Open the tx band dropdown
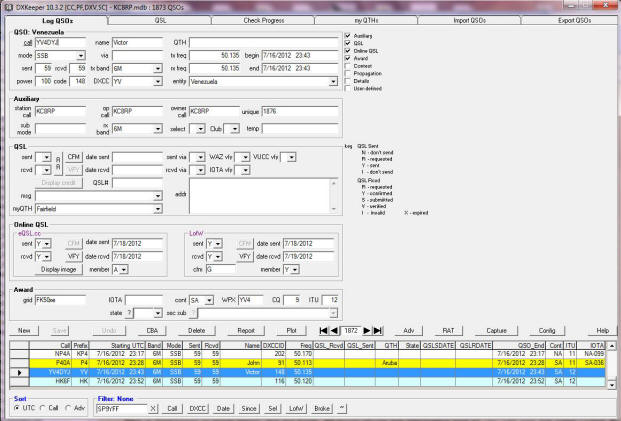Image resolution: width=621 pixels, height=421 pixels. (x=158, y=69)
